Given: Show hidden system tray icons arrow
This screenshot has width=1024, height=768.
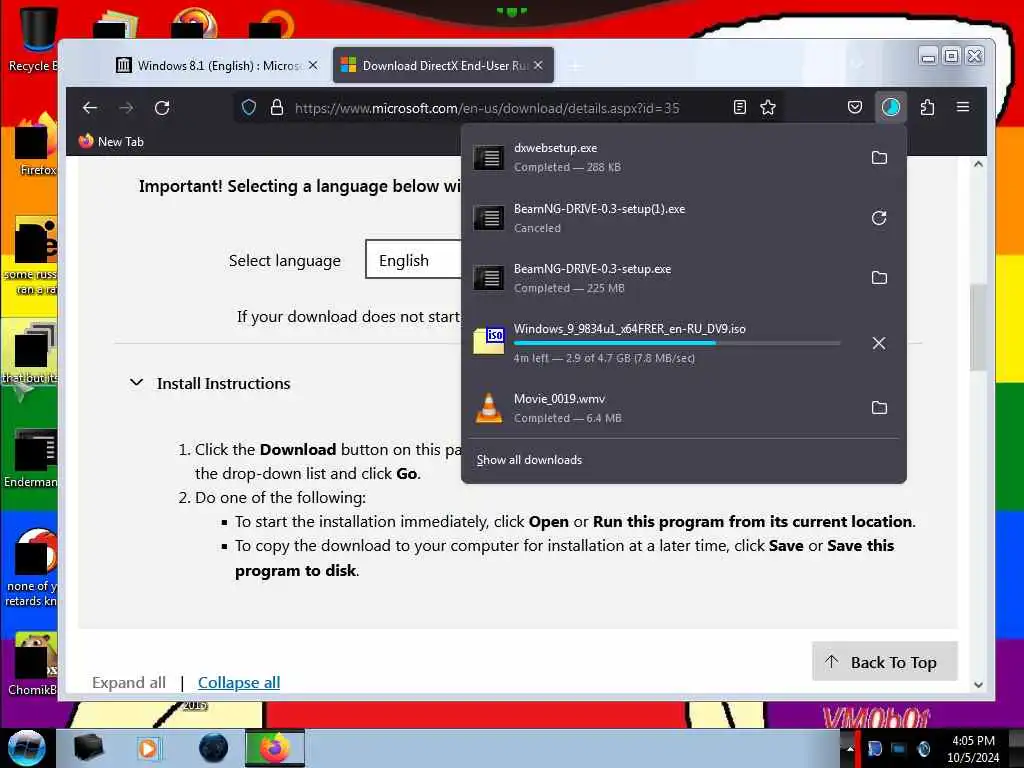Looking at the screenshot, I should [x=850, y=748].
